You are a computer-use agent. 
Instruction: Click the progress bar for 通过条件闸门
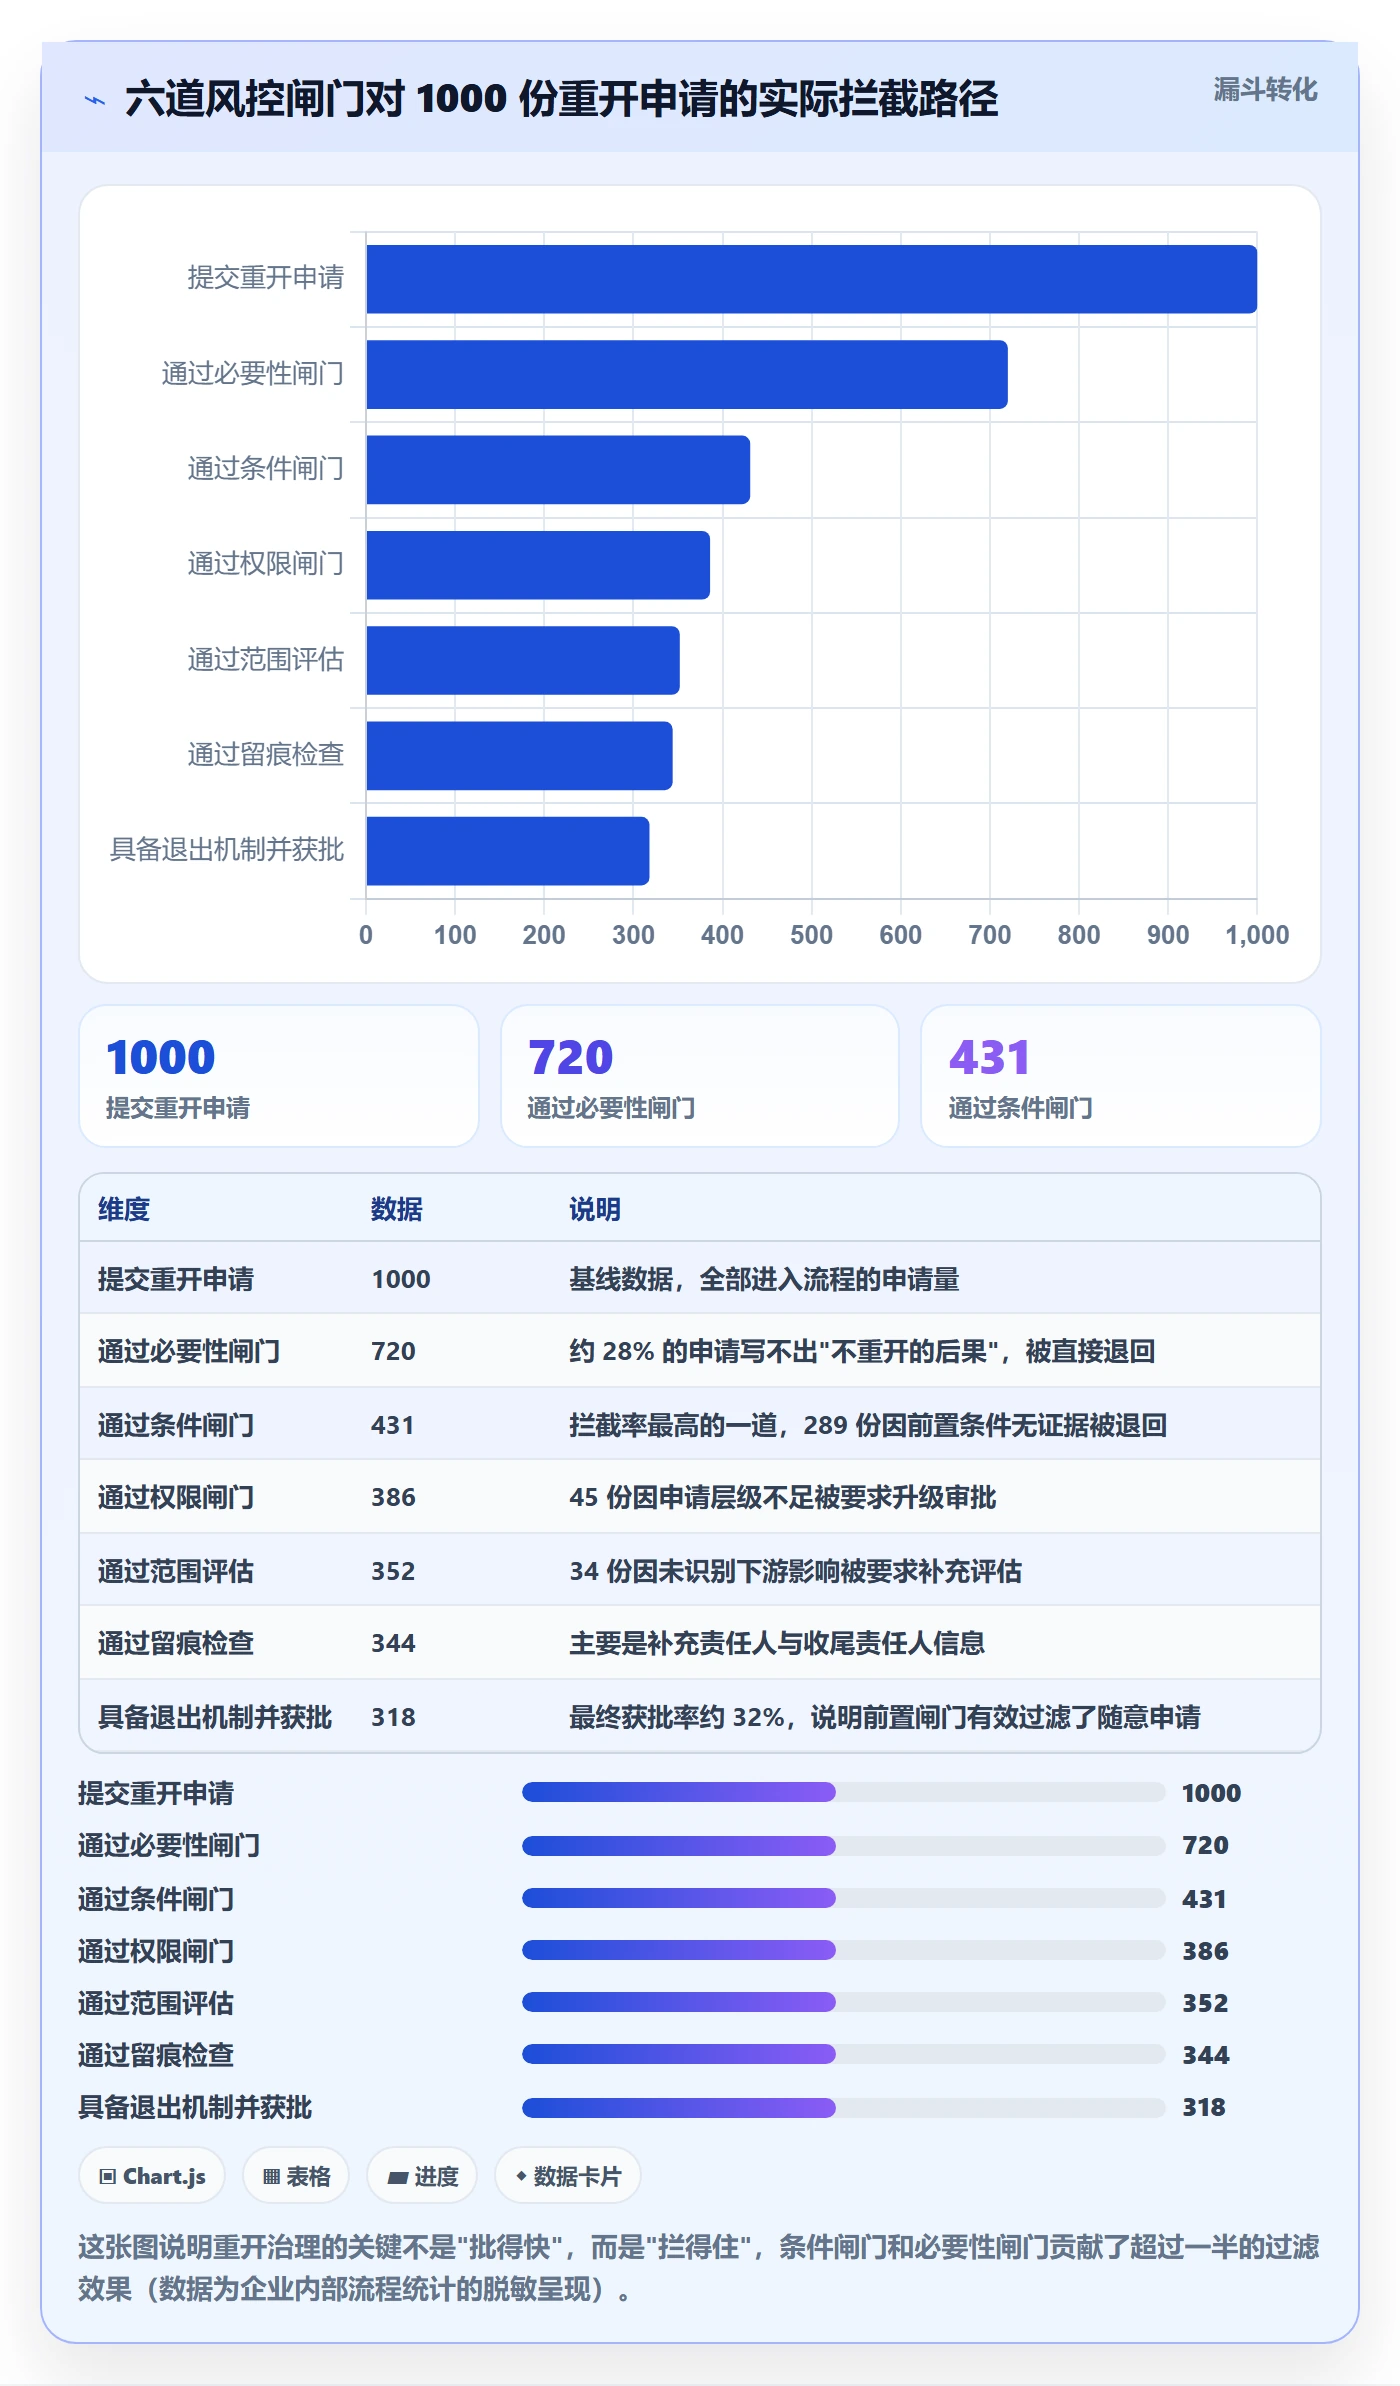[x=844, y=1898]
